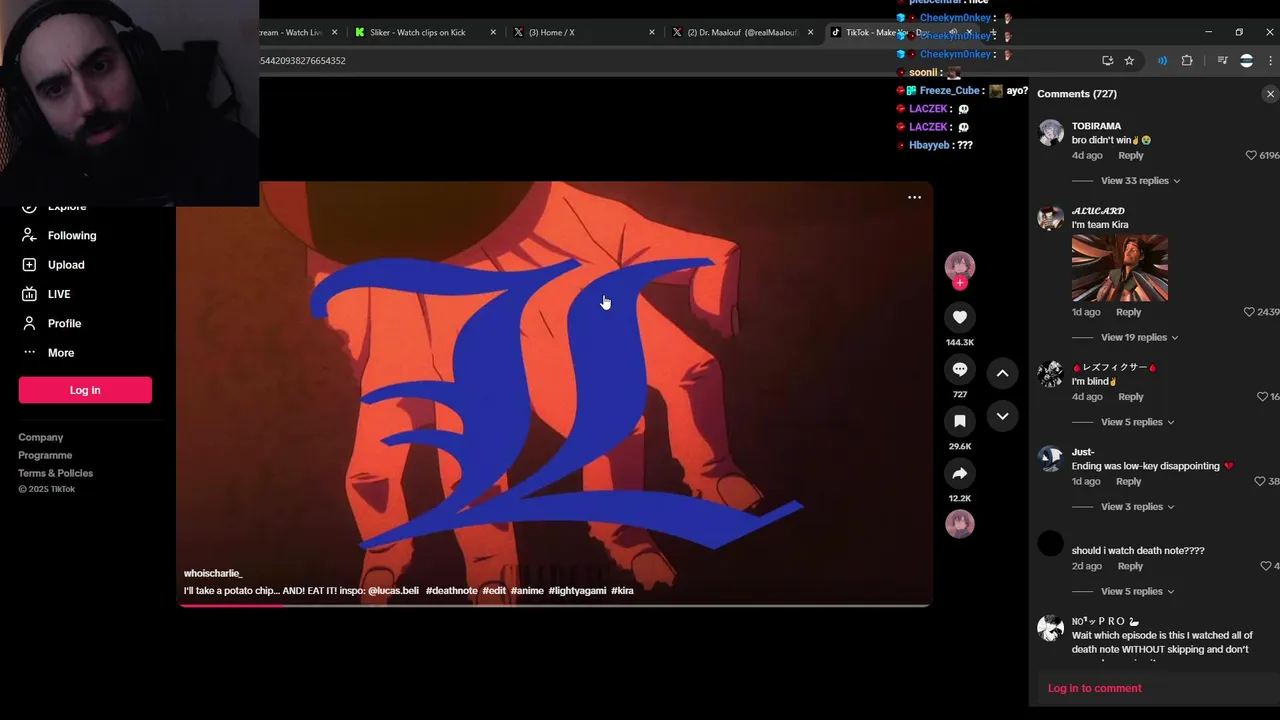The image size is (1280, 720).
Task: Expand View 5 replies under 'I'm blind'
Action: pos(1137,422)
